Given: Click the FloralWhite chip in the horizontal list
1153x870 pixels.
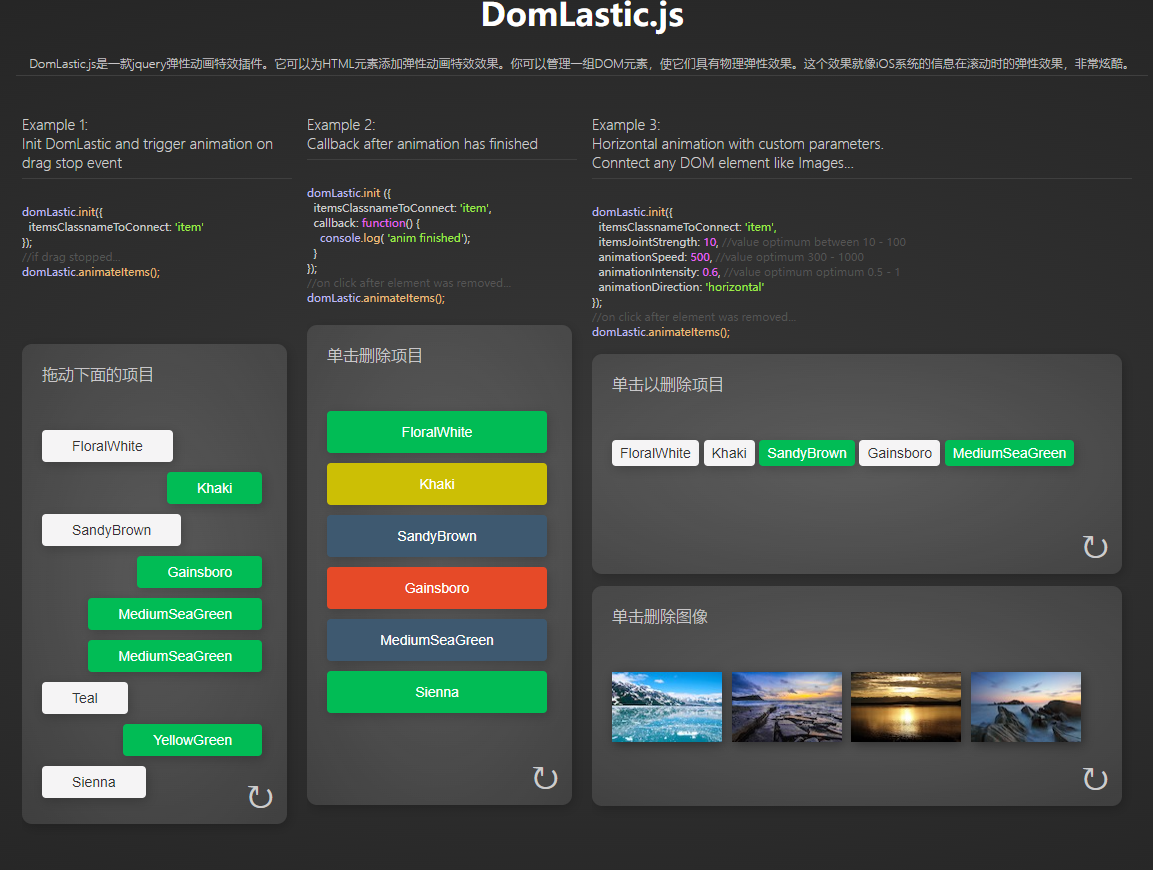Looking at the screenshot, I should tap(655, 453).
